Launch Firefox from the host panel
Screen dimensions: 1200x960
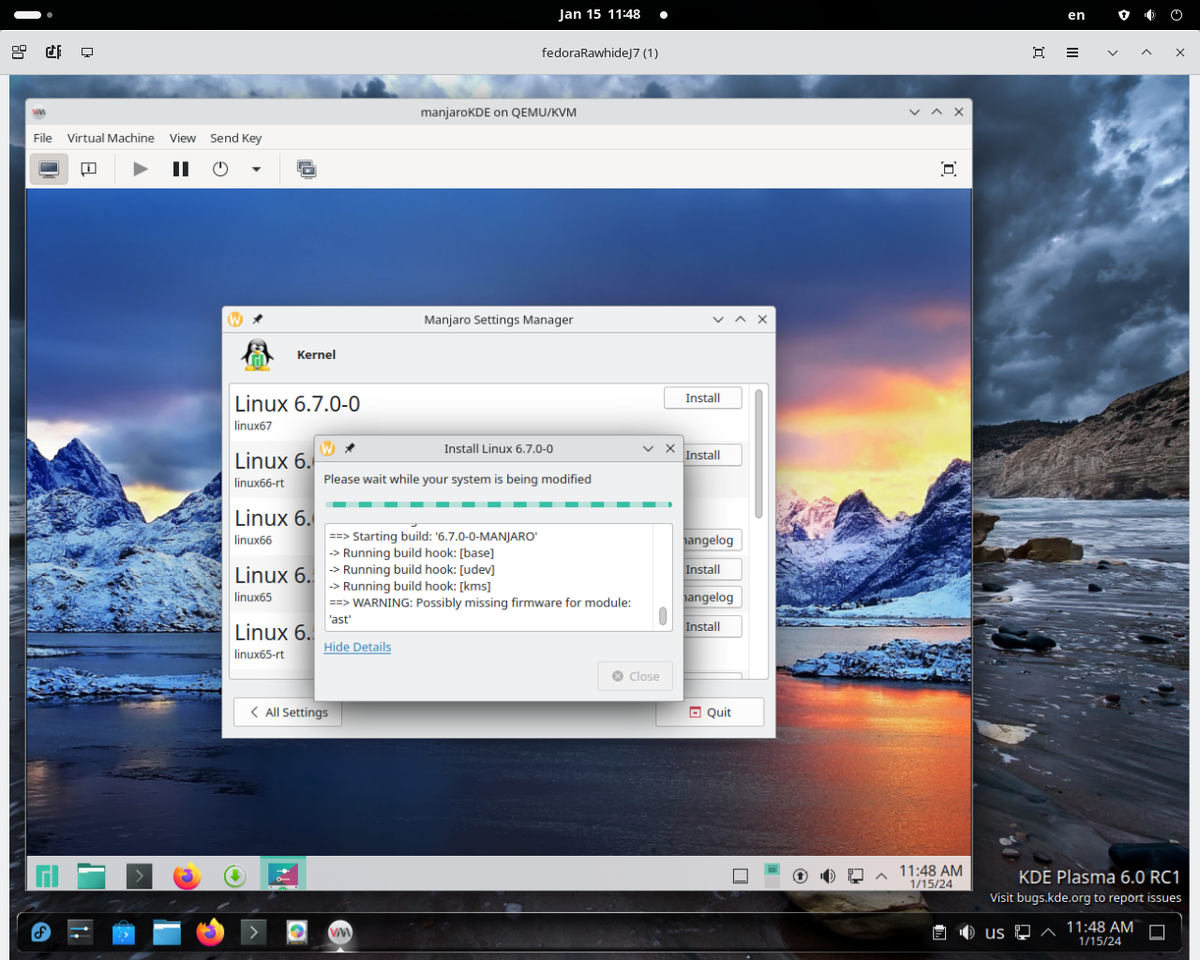coord(210,933)
